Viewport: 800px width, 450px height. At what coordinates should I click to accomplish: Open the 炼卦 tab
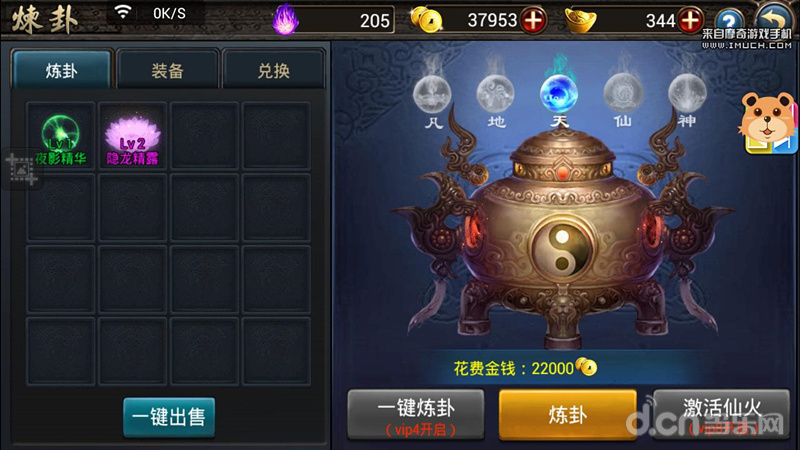point(61,70)
